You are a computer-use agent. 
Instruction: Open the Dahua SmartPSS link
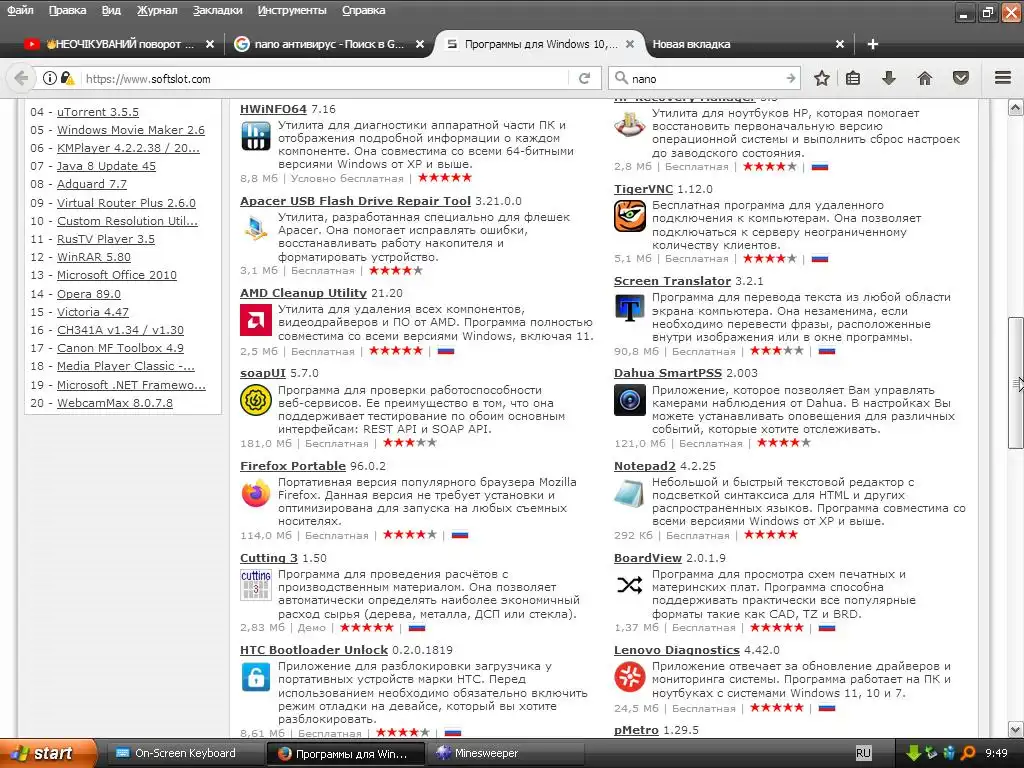(667, 374)
